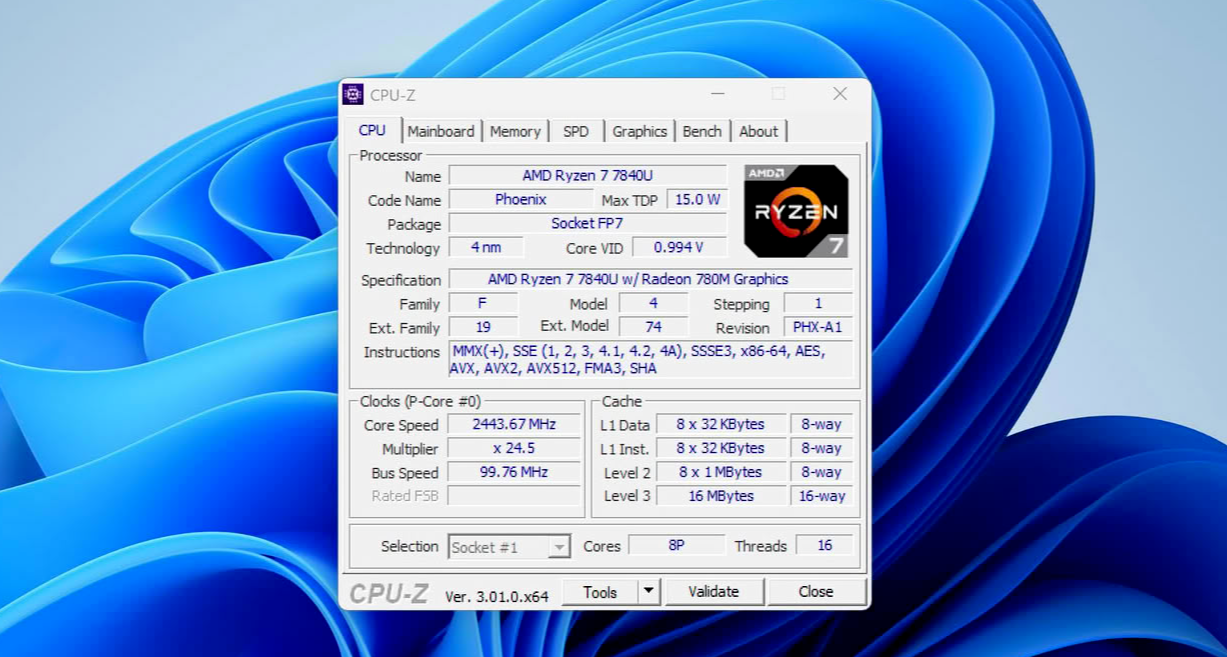Click the Validate button
This screenshot has width=1227, height=657.
714,592
